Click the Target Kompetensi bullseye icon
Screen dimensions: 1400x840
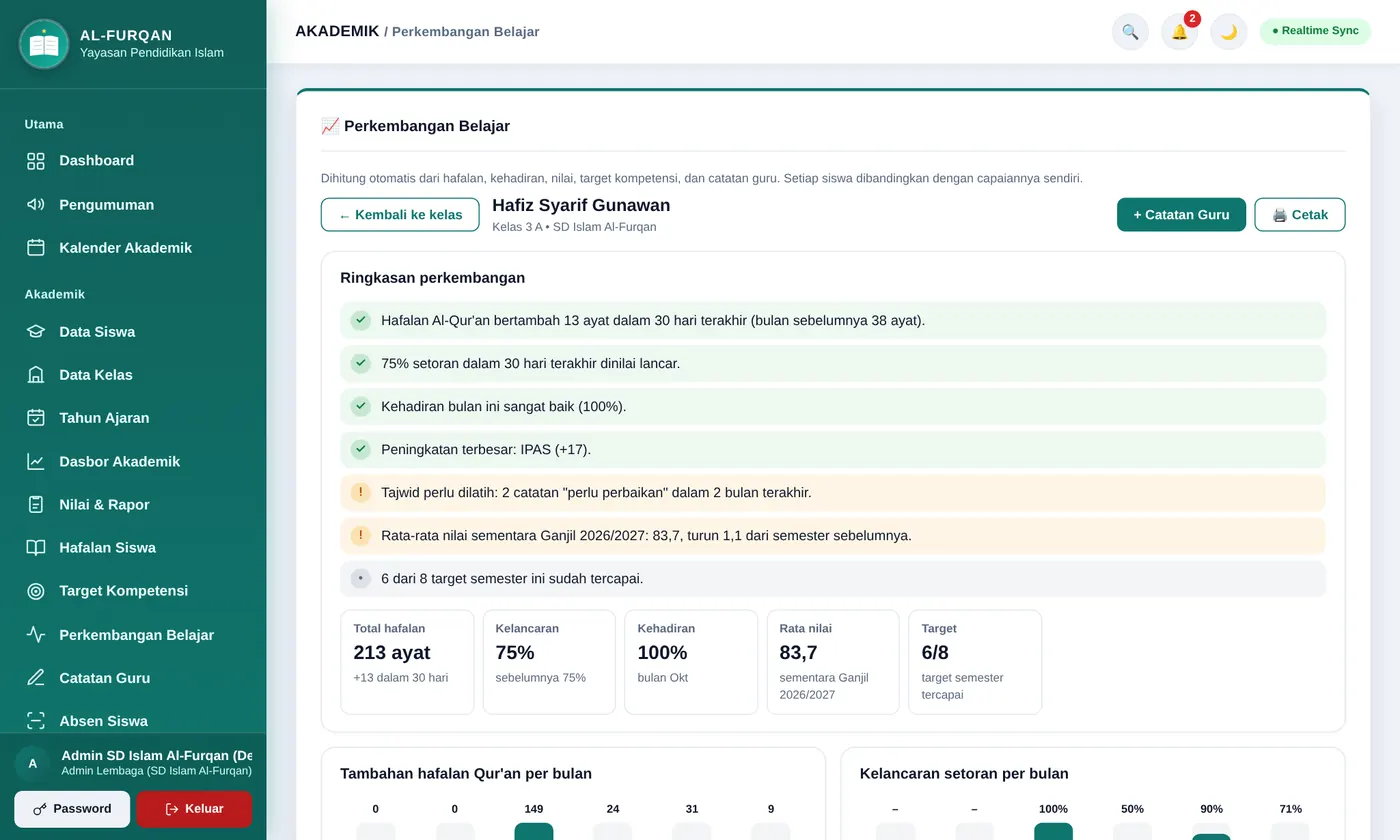36,590
